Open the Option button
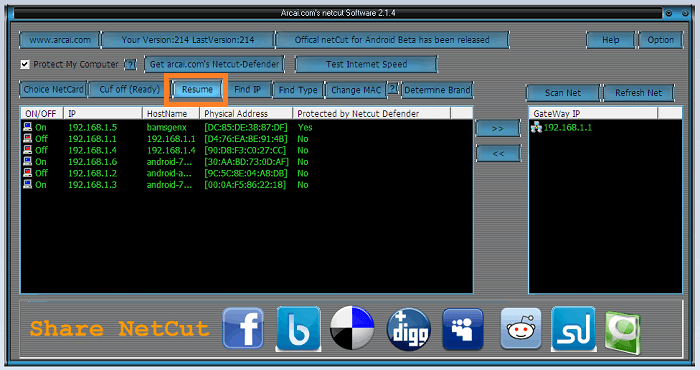 660,40
